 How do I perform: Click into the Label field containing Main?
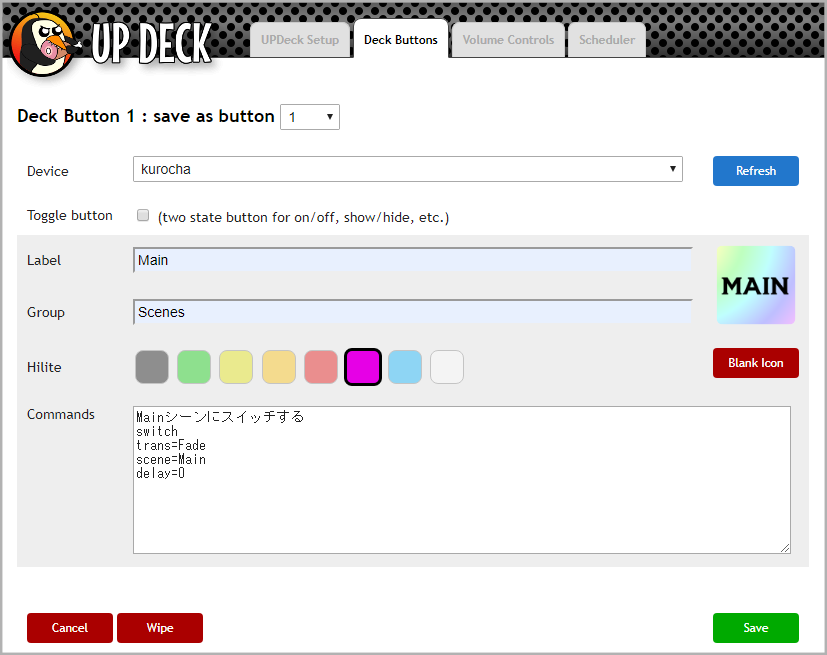pyautogui.click(x=412, y=260)
